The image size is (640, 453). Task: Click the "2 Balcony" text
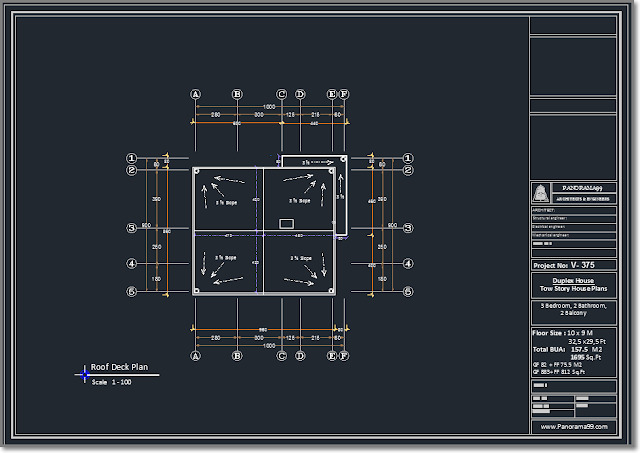[573, 313]
